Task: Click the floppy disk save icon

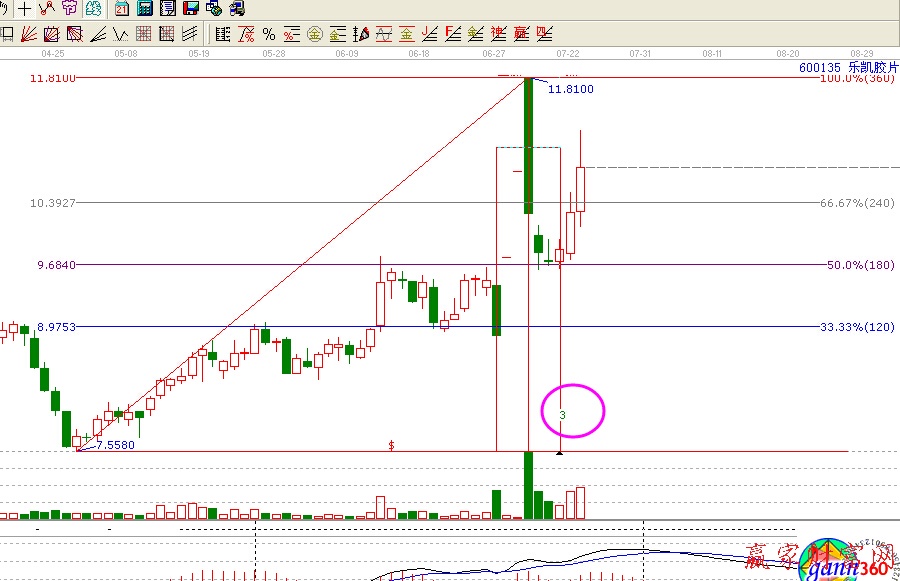Action: click(x=191, y=9)
